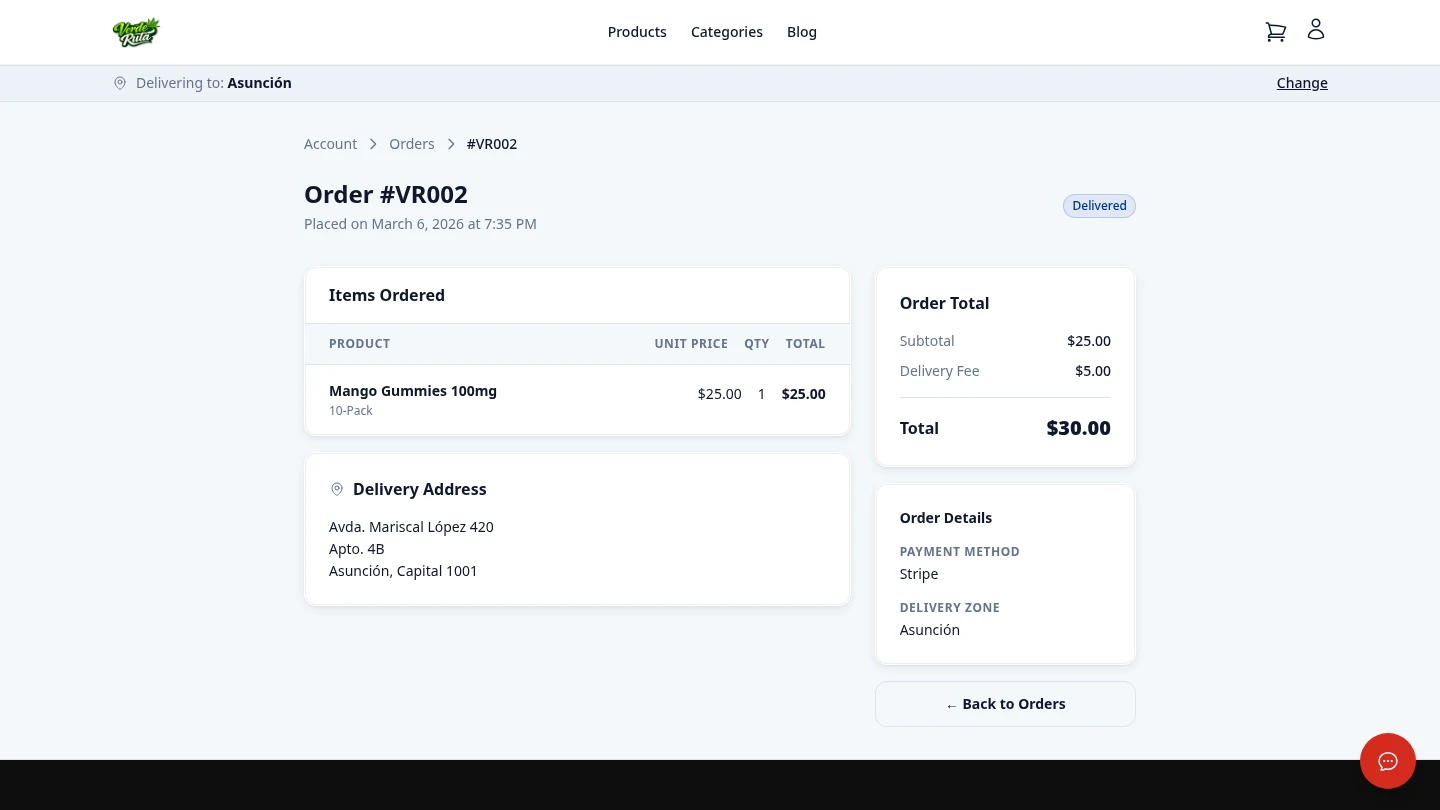This screenshot has width=1440, height=810.
Task: Click the Stripe payment method entry
Action: point(918,573)
